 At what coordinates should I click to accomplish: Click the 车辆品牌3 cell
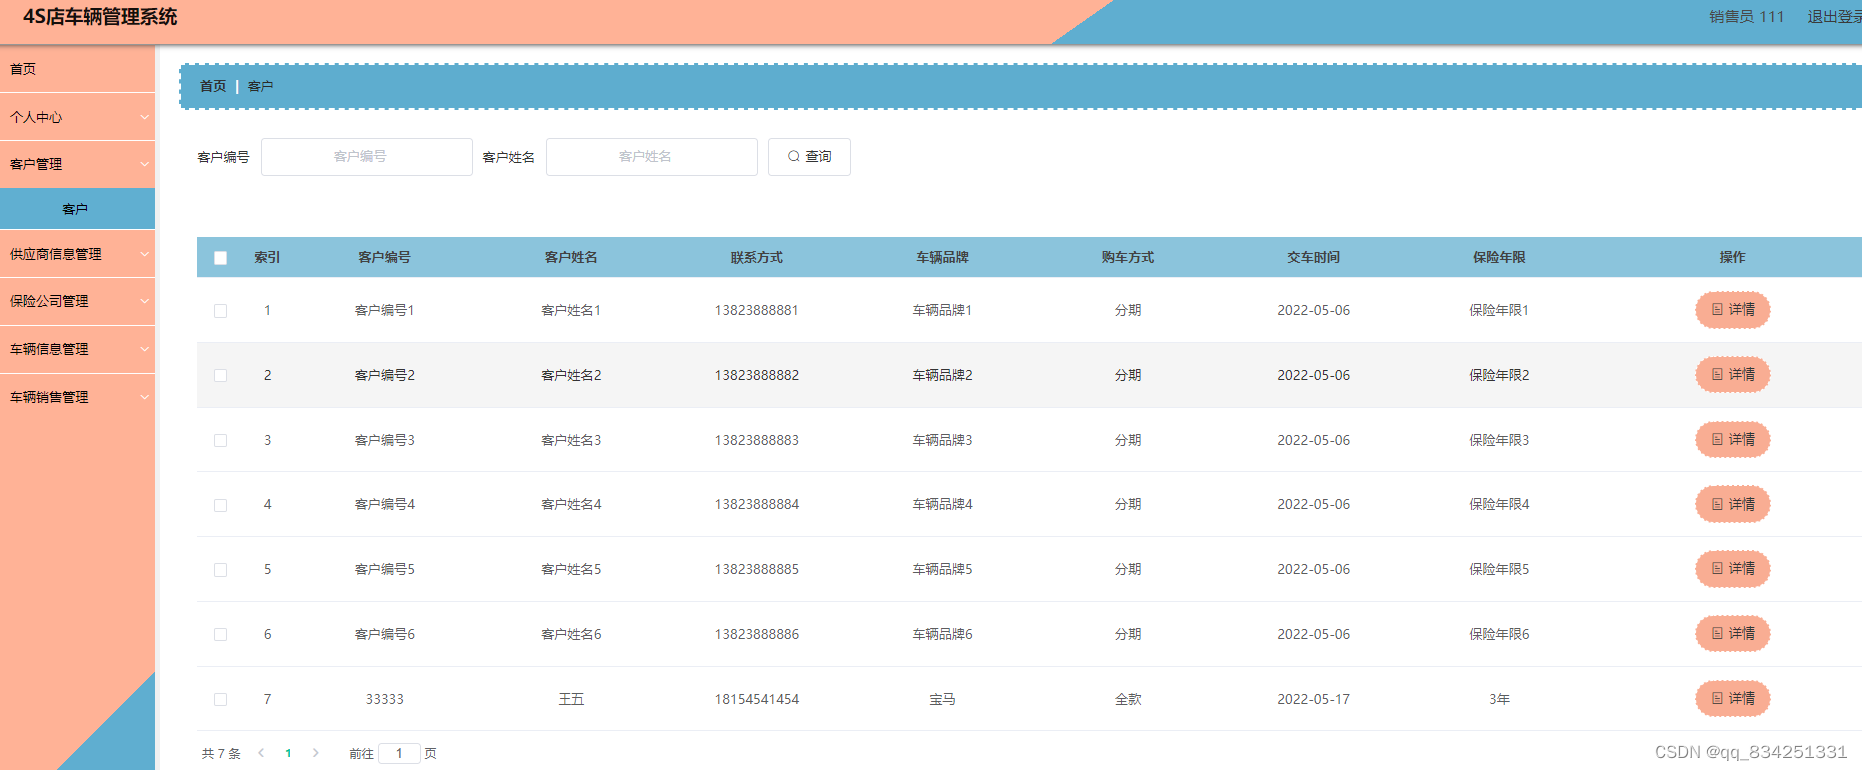(942, 441)
